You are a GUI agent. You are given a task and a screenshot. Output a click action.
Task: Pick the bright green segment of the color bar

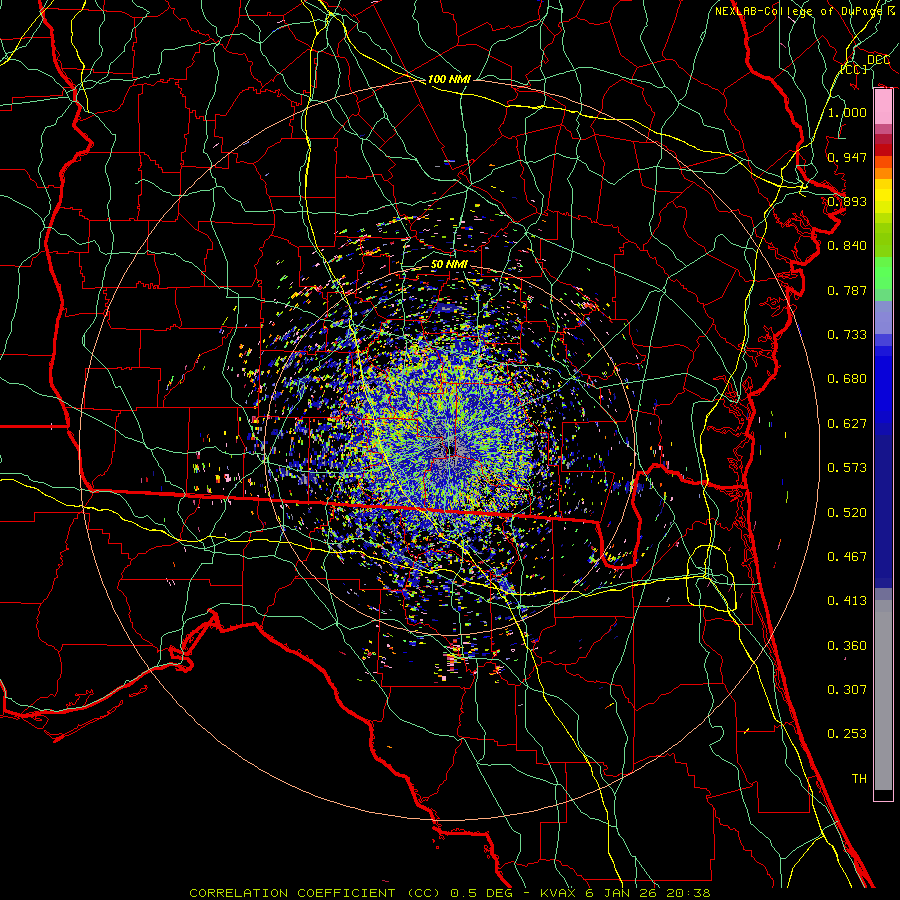pos(883,273)
